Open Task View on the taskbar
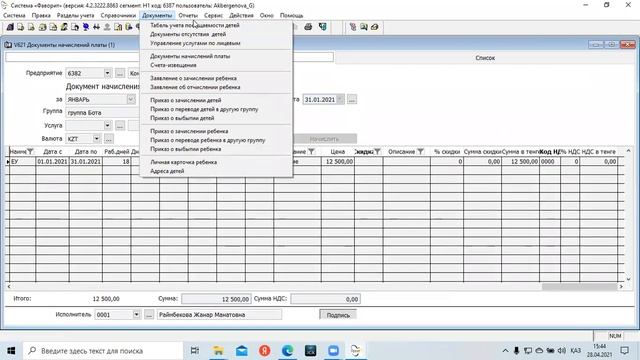The width and height of the screenshot is (640, 360). click(195, 351)
